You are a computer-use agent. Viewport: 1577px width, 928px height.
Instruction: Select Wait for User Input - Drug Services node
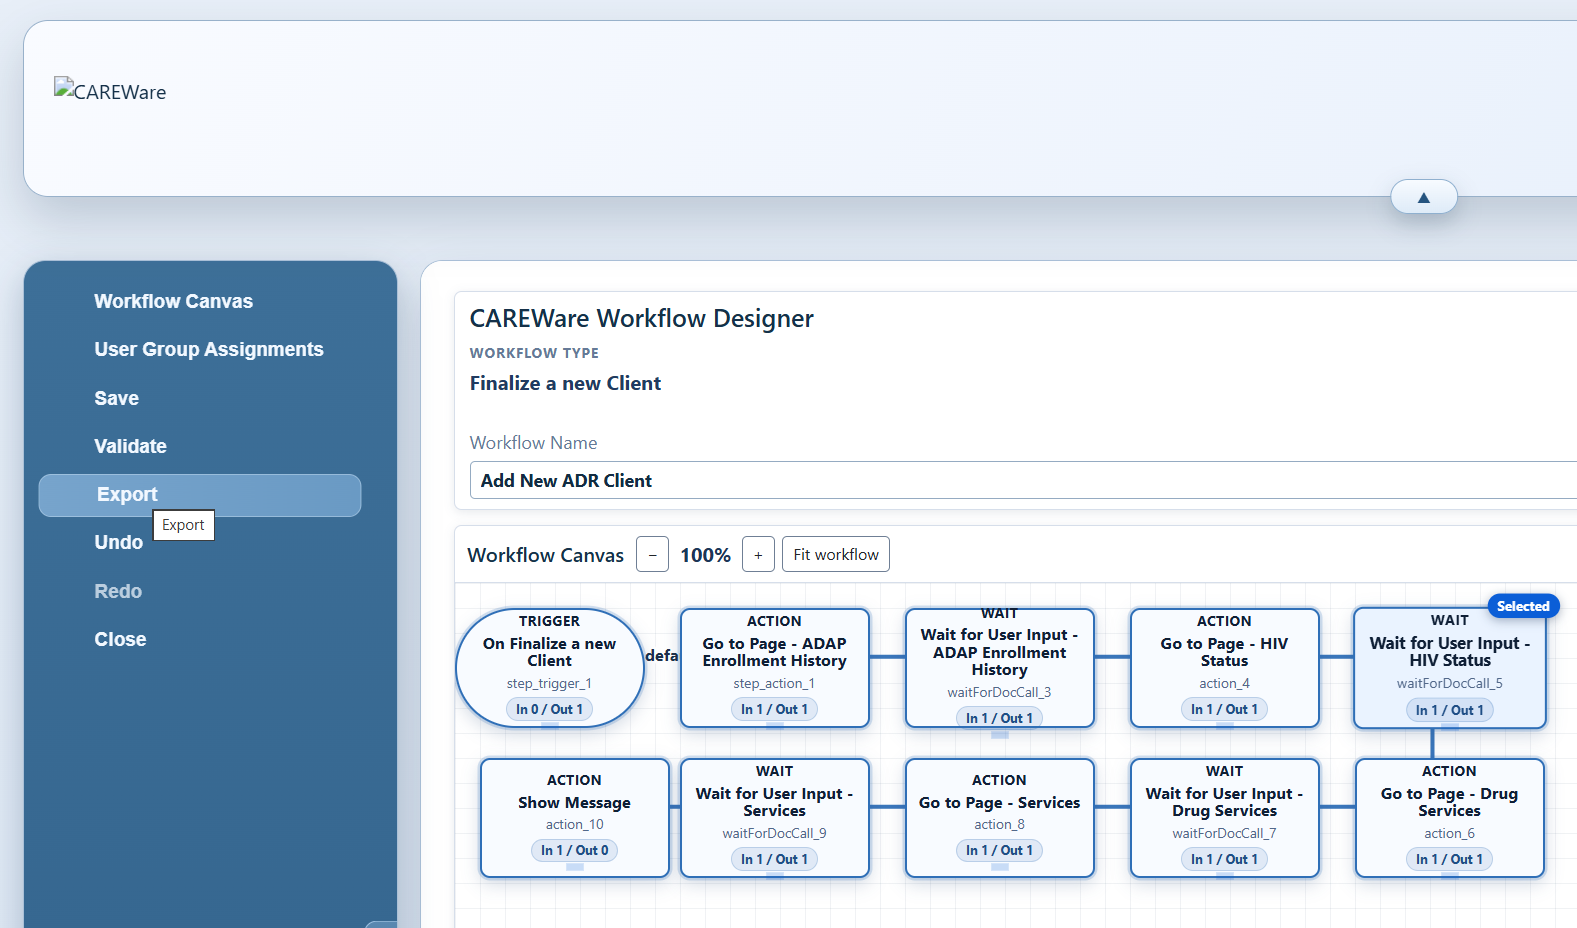(x=1225, y=817)
